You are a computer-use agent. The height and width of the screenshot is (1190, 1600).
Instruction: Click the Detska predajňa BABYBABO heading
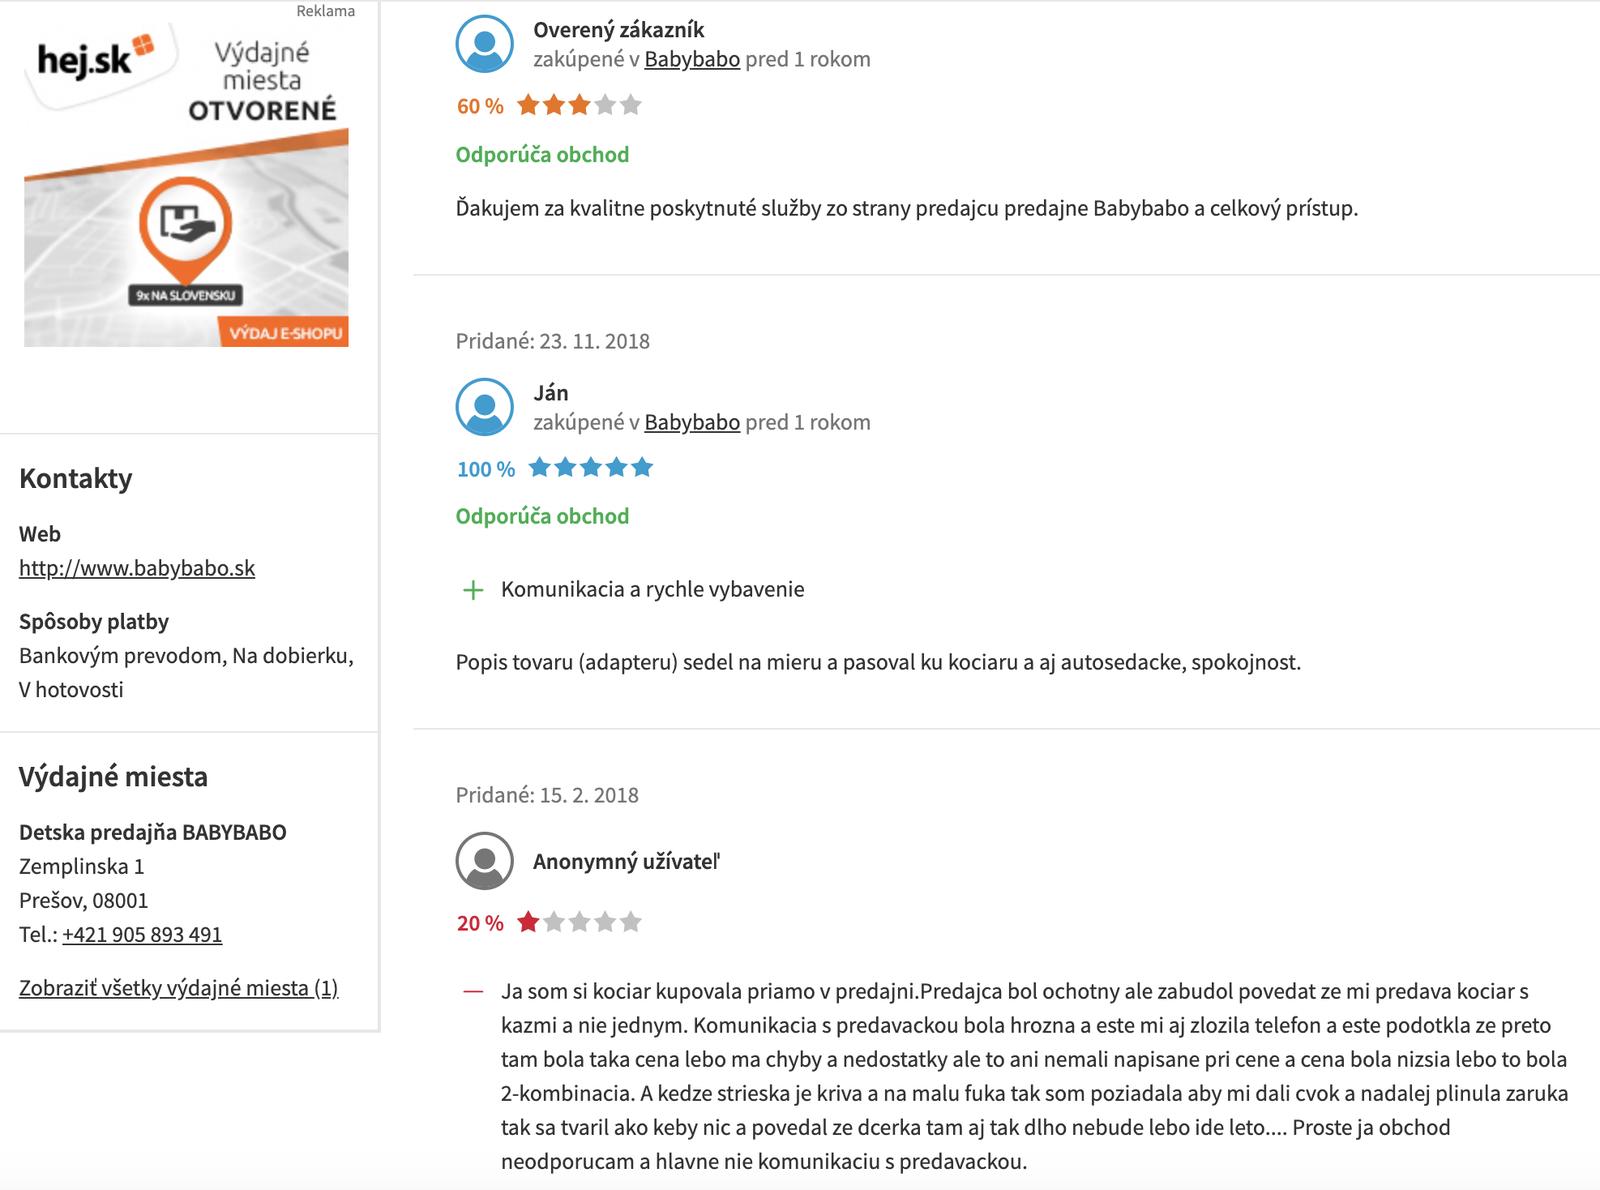click(153, 832)
